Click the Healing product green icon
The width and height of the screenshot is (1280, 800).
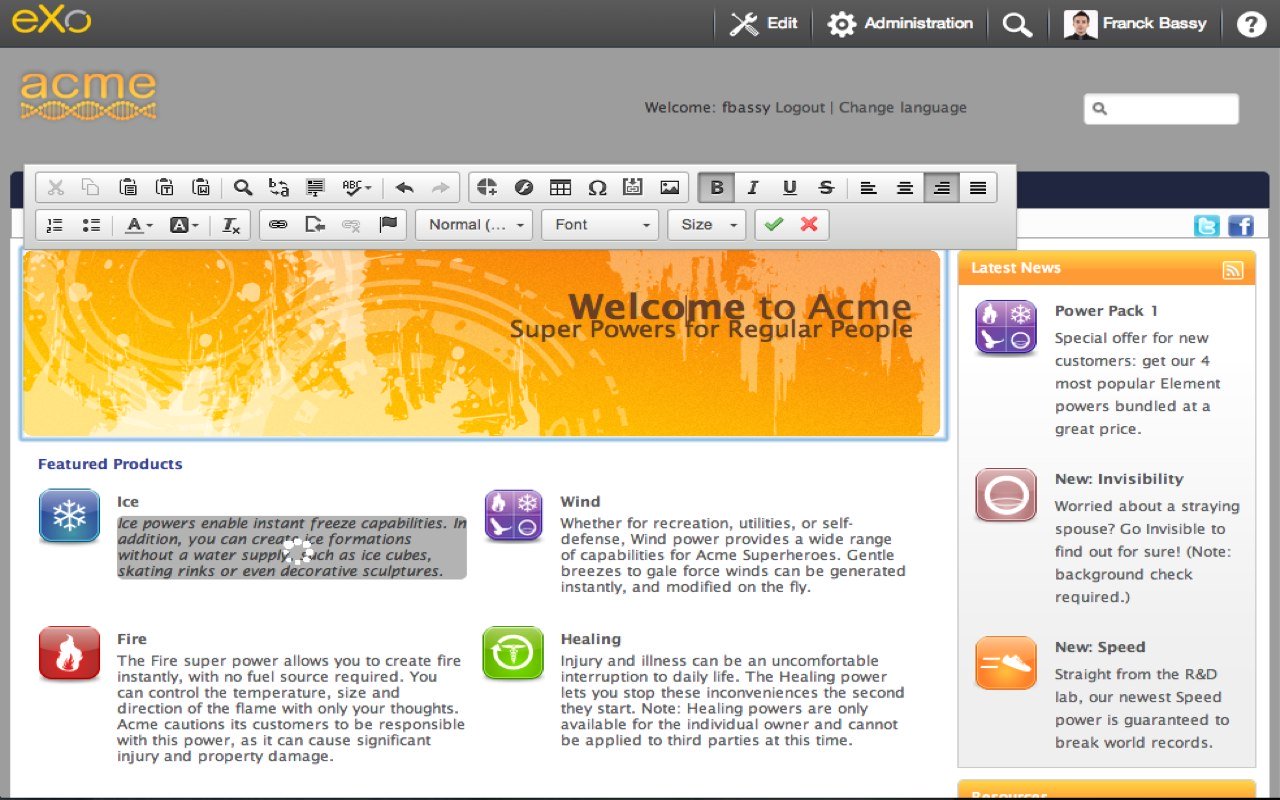click(513, 653)
